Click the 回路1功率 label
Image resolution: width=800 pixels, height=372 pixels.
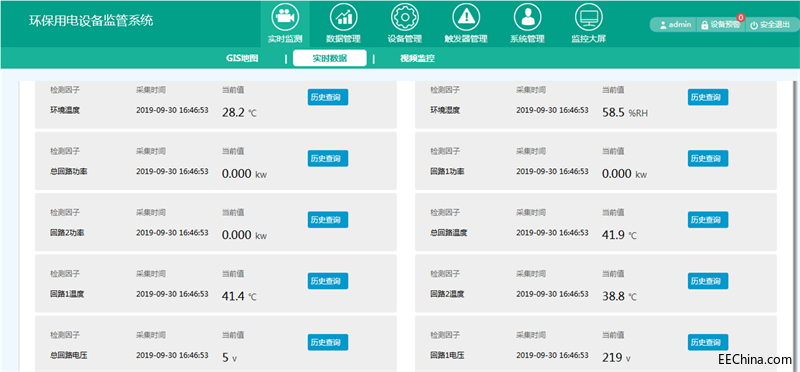point(447,171)
